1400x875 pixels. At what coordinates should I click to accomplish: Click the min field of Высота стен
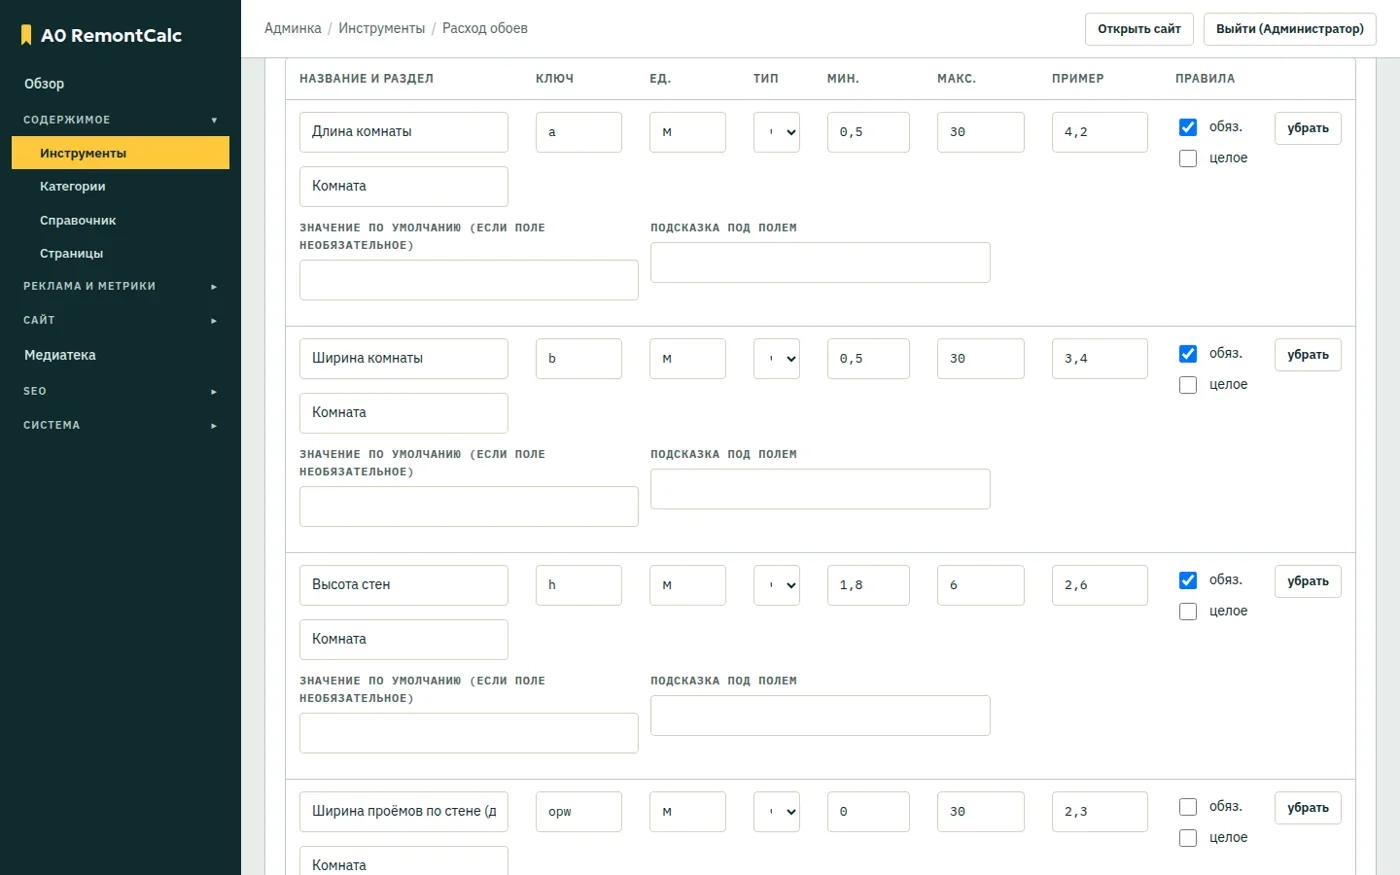coord(868,585)
